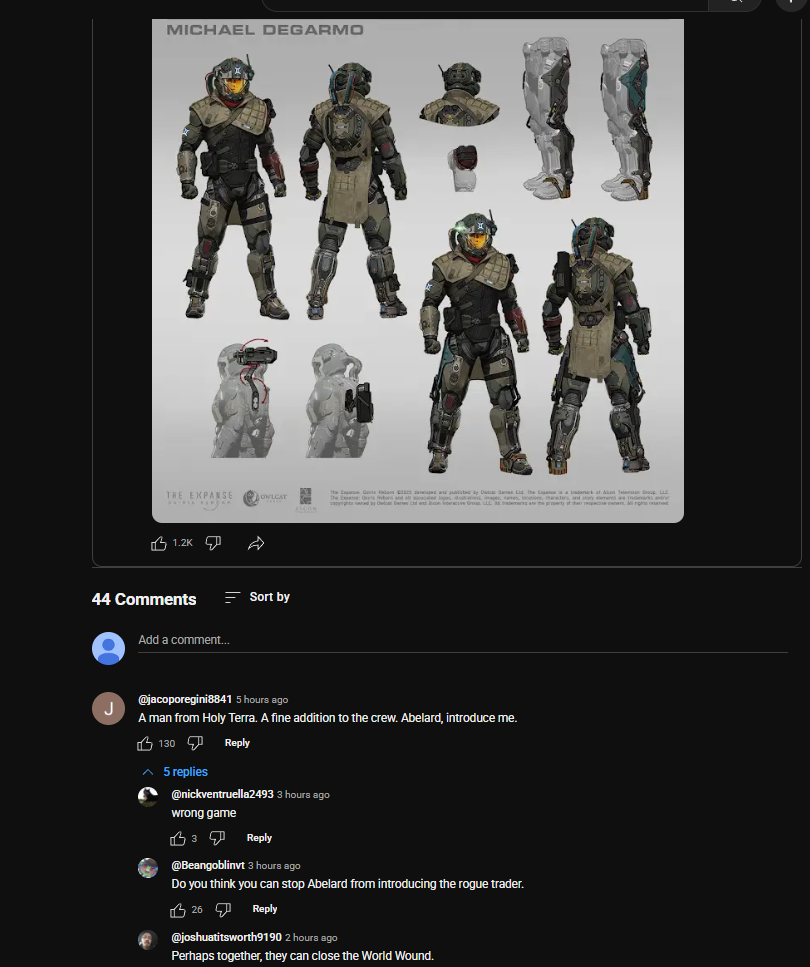Open the armor concept art image

418,271
